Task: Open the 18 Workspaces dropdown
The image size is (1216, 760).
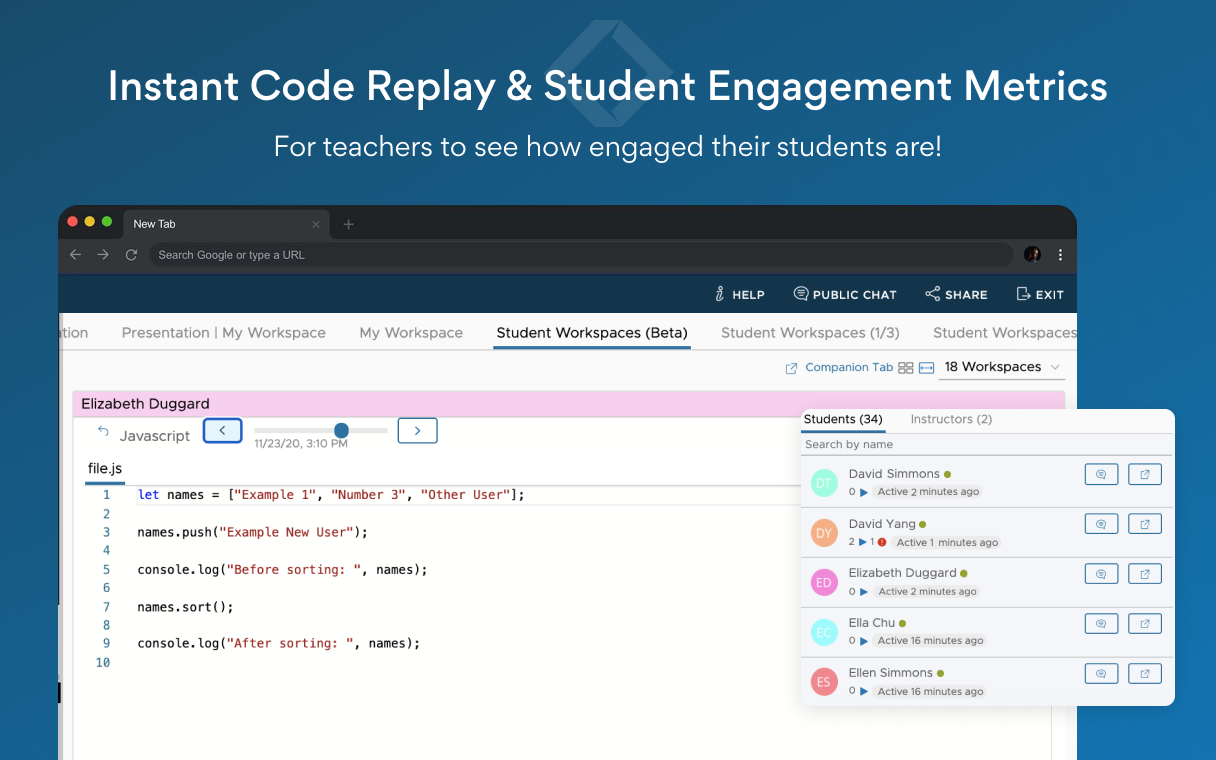Action: [x=1002, y=367]
